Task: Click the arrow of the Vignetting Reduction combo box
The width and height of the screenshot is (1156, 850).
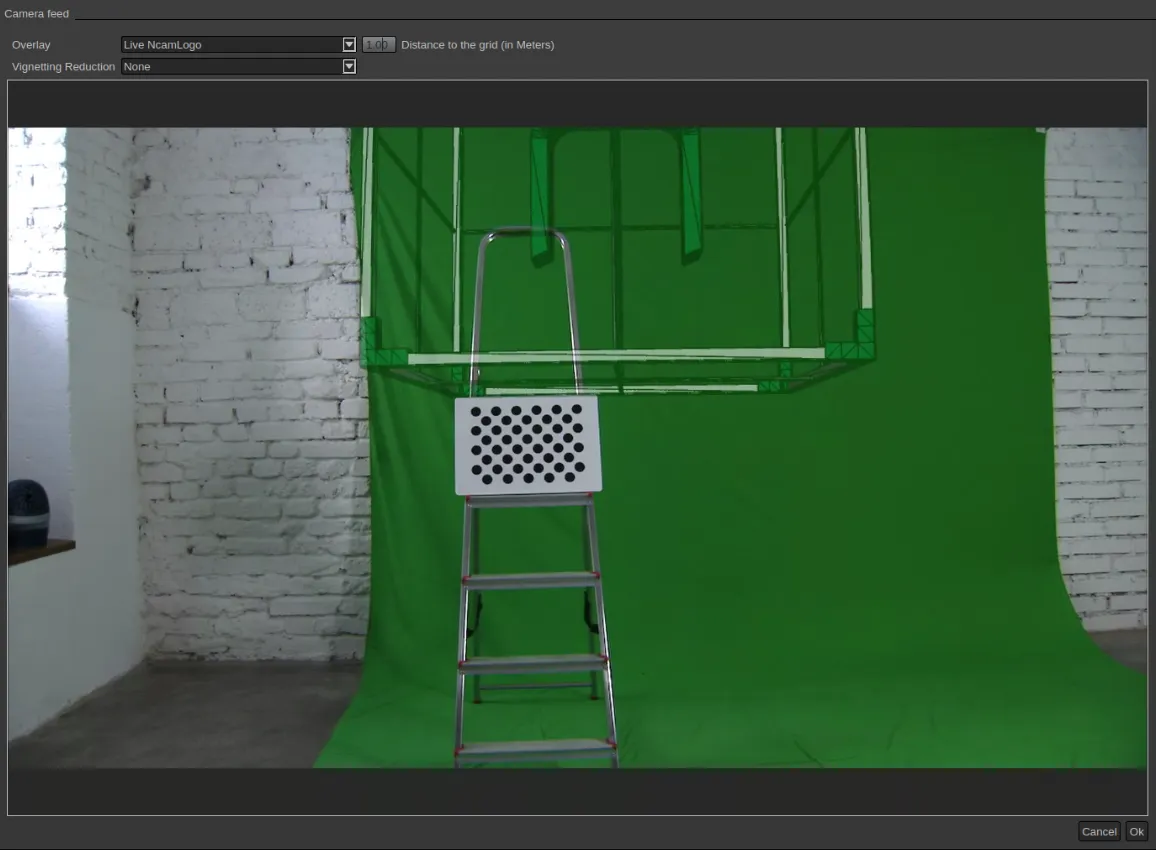Action: [349, 66]
